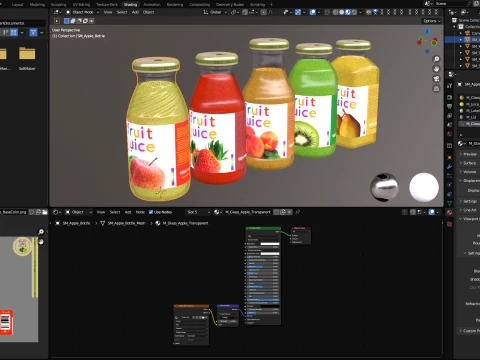
Task: Open the node editor Object shader type dropdown
Action: point(79,212)
